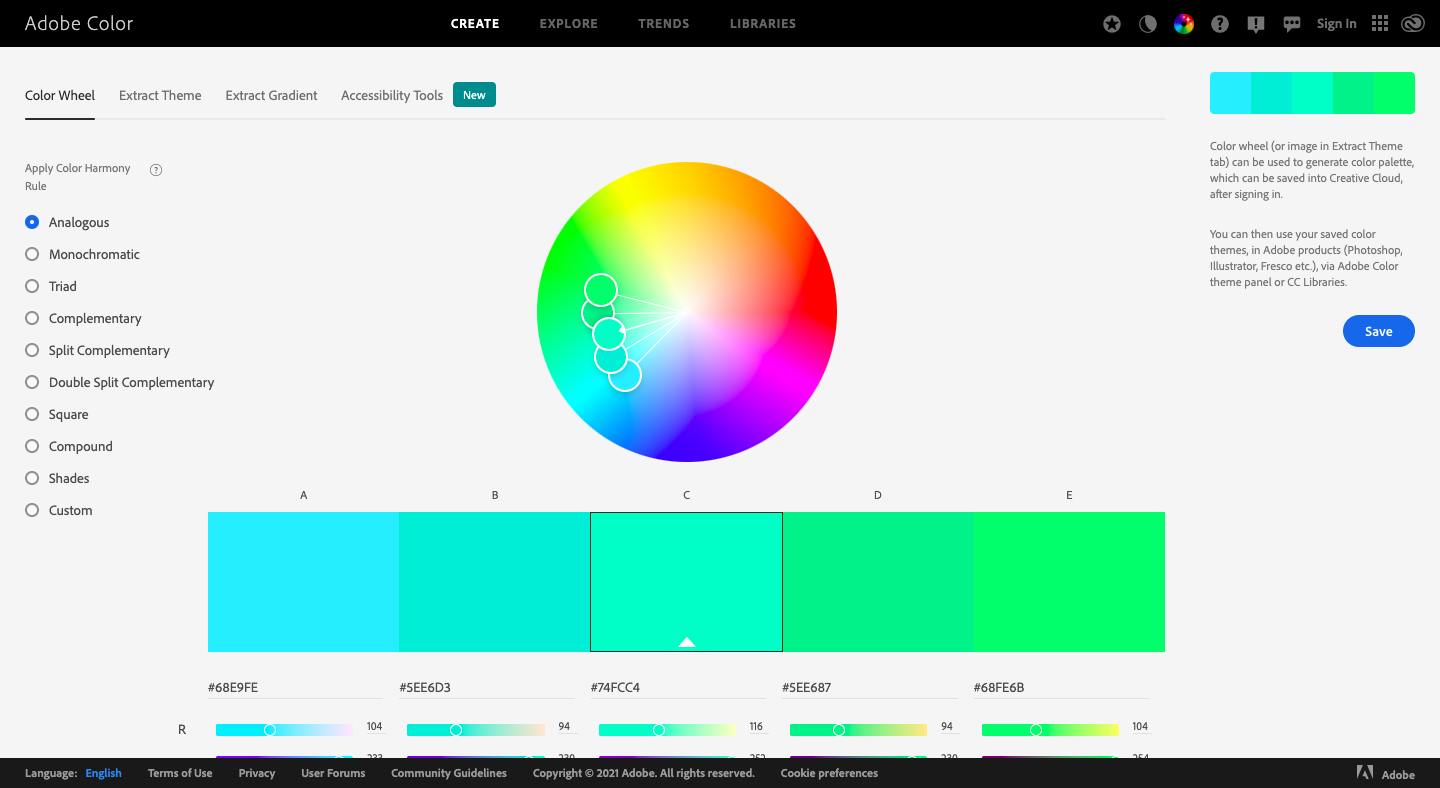The height and width of the screenshot is (788, 1440).
Task: Click the feedback exclamation icon
Action: 1256,24
